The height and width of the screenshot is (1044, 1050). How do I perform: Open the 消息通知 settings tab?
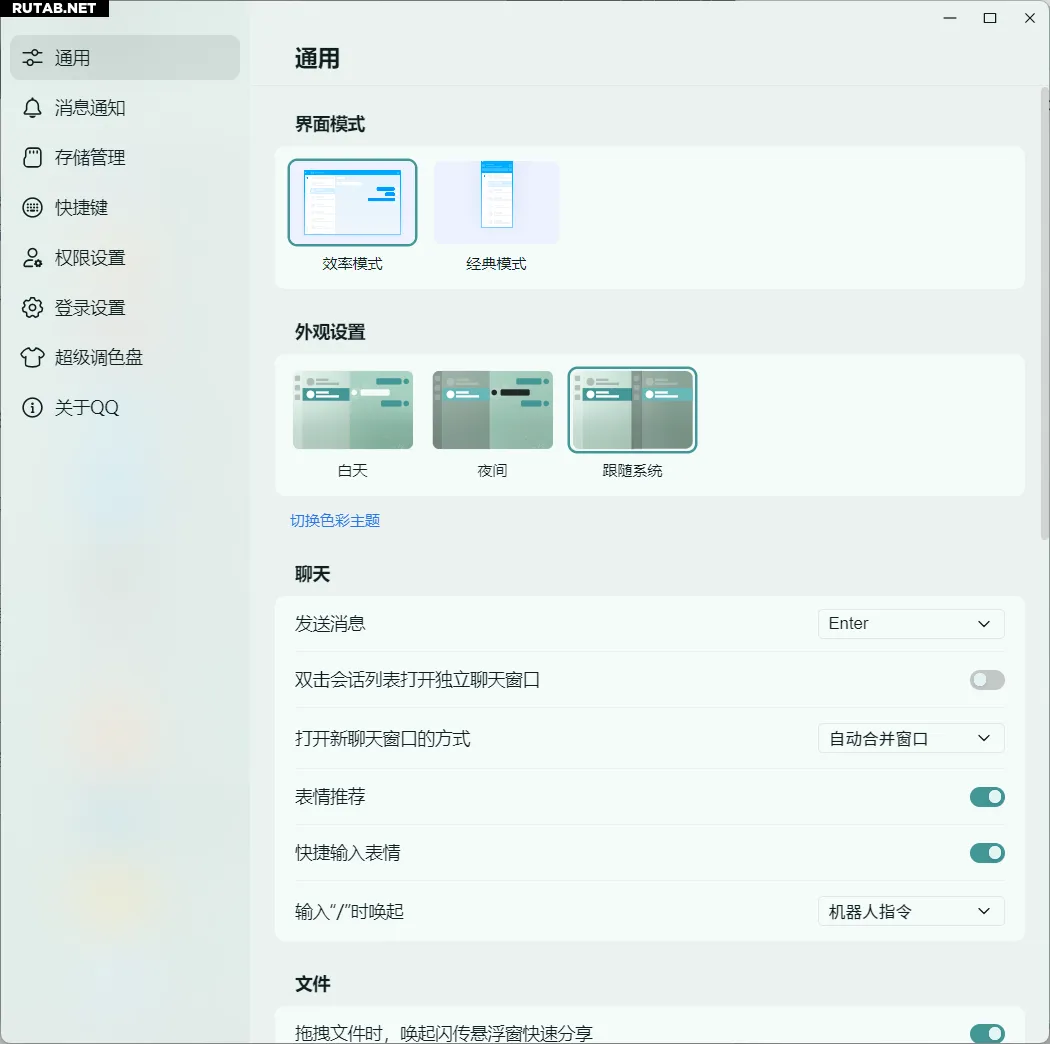coord(90,108)
